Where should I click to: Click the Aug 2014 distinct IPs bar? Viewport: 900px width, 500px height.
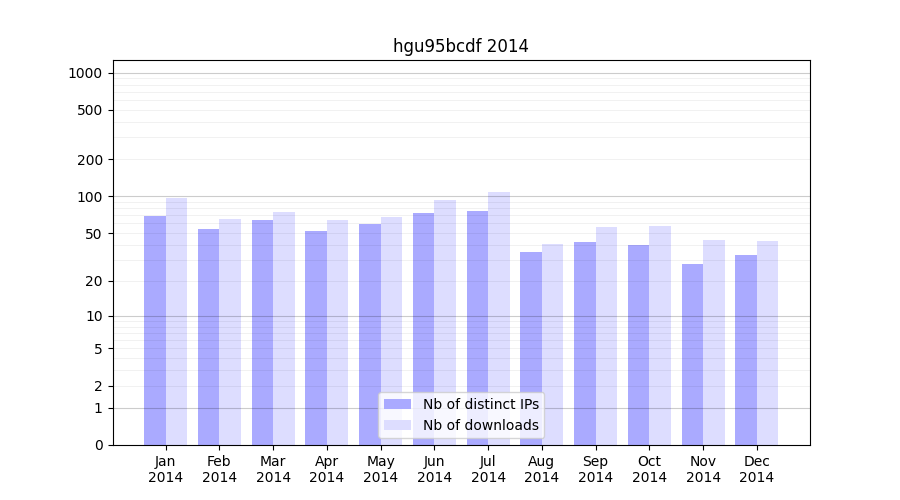click(x=531, y=348)
